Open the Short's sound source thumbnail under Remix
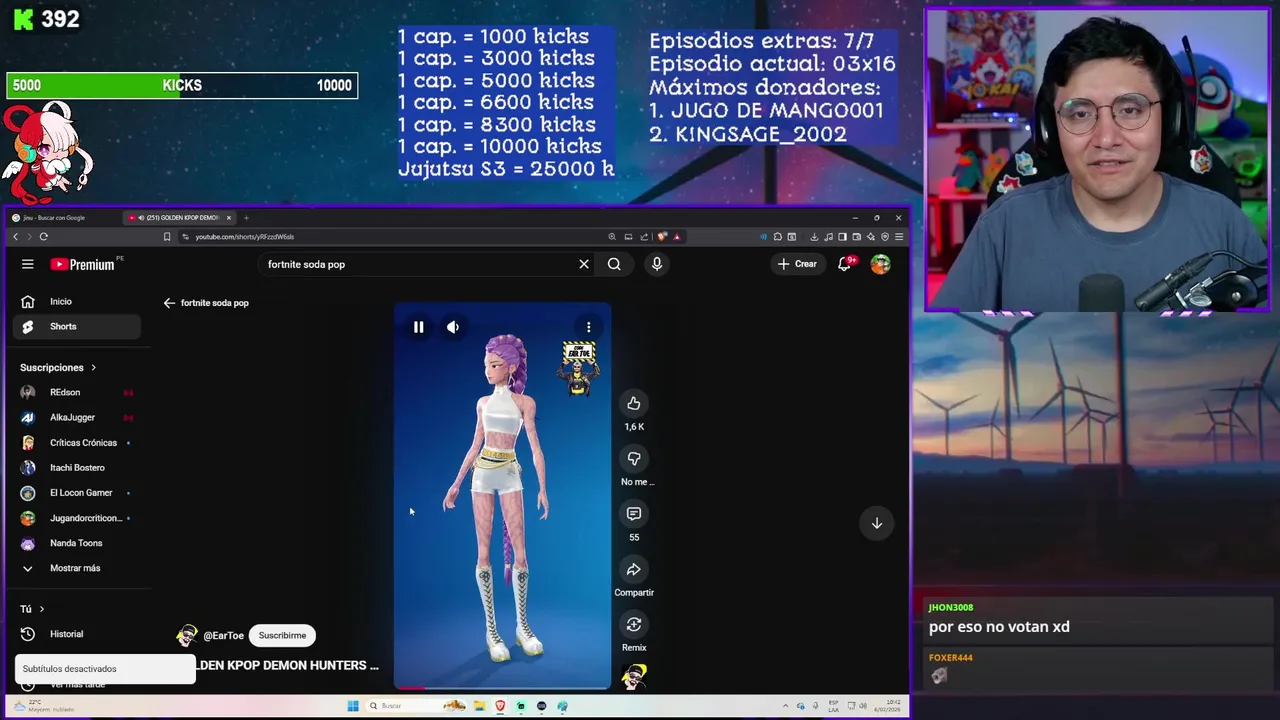This screenshot has height=720, width=1280. [634, 677]
